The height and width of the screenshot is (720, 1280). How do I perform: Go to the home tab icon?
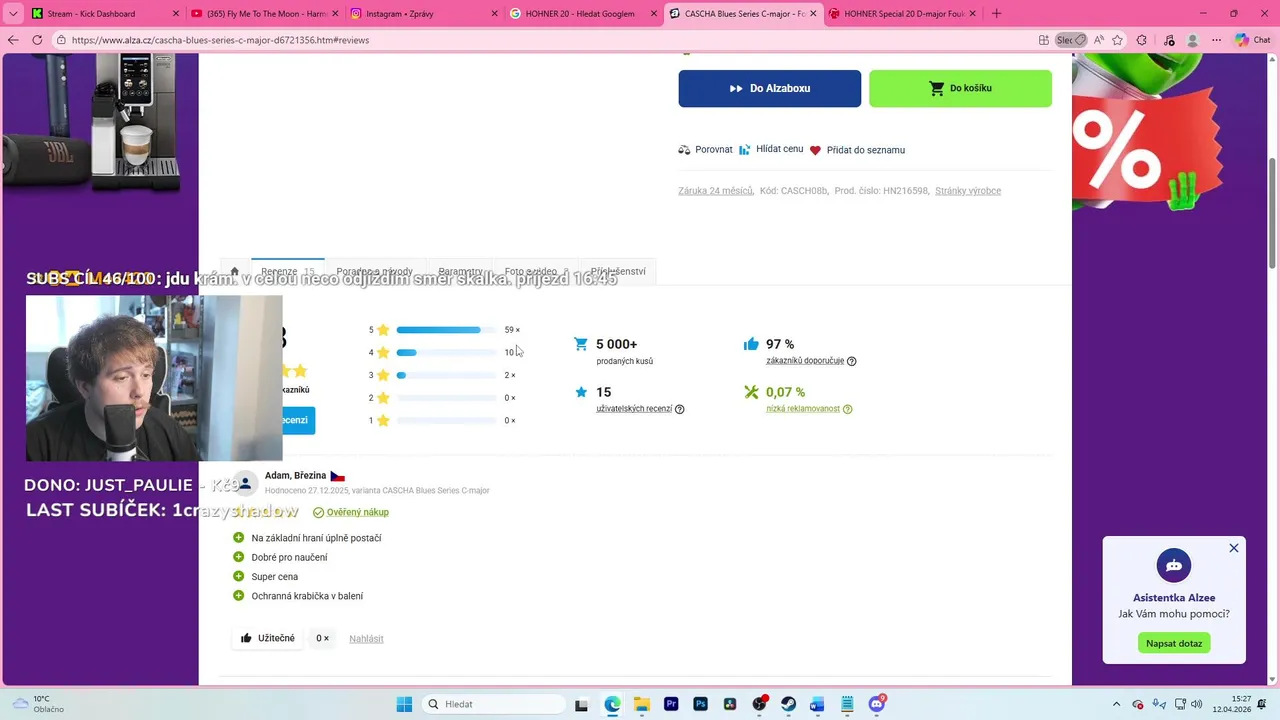[235, 272]
